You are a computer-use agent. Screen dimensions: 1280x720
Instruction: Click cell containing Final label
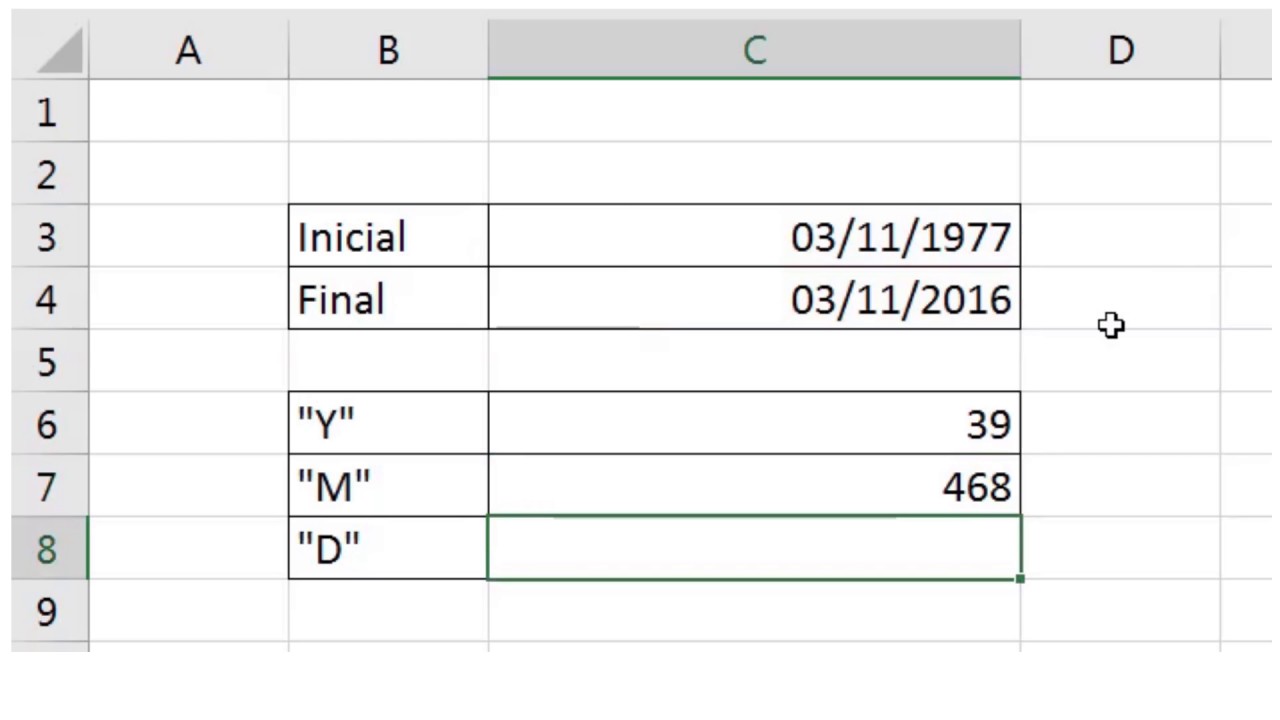click(388, 298)
